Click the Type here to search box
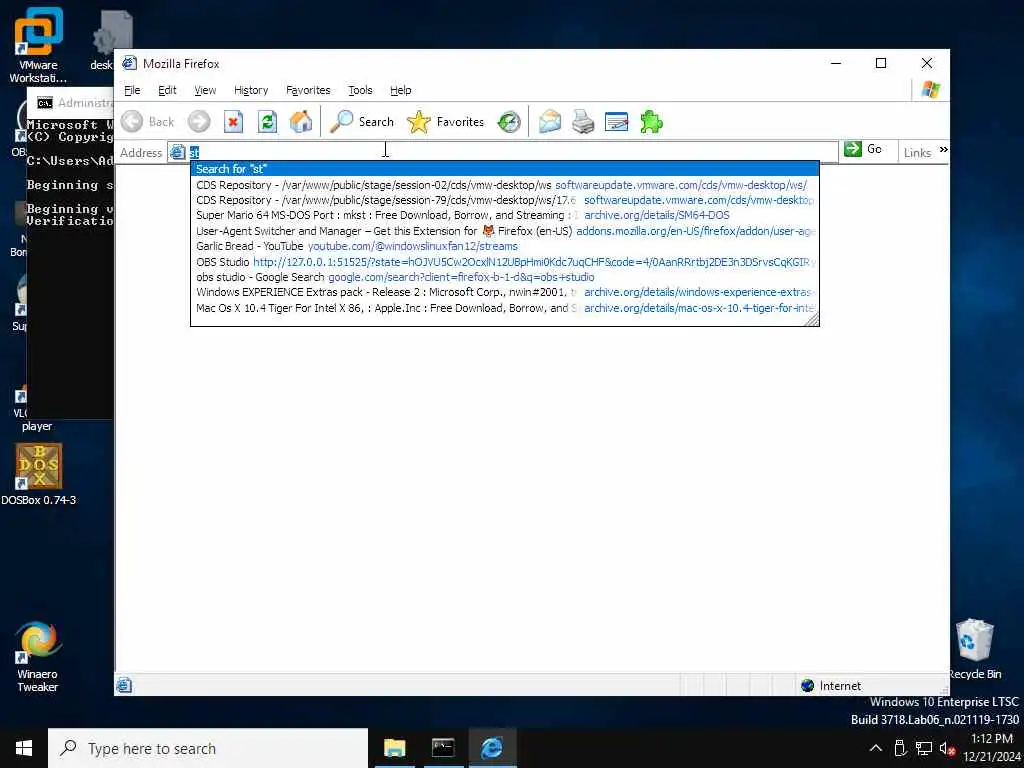This screenshot has width=1024, height=768. click(208, 748)
